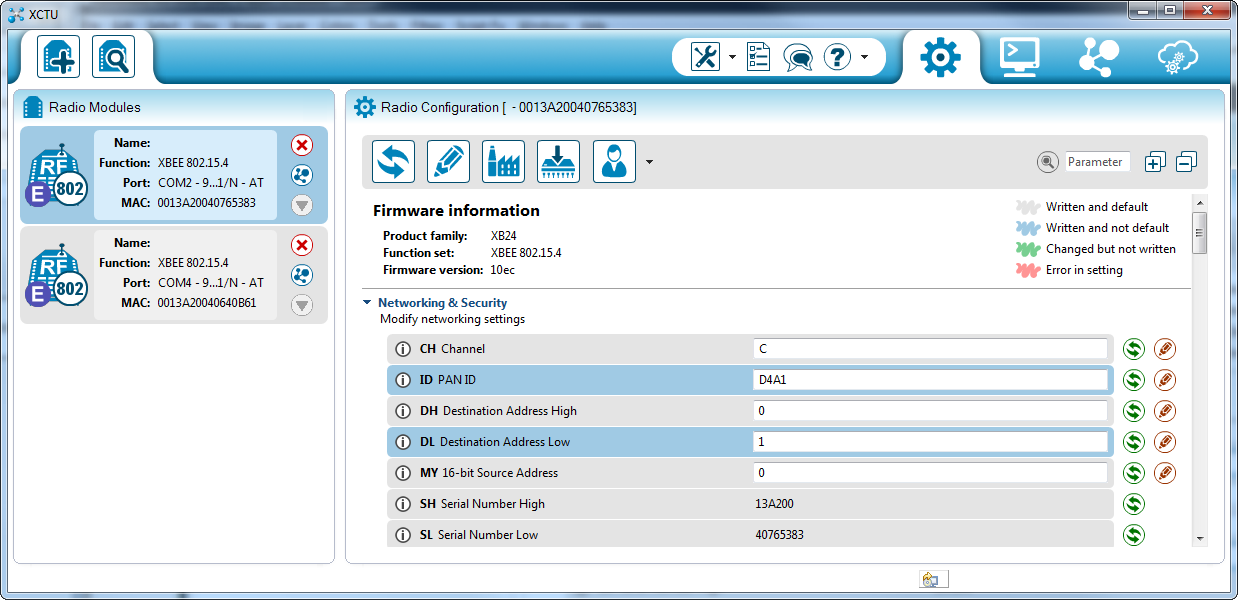Screen dimensions: 1238x600
Task: Show info for MY 16-bit Source Address
Action: click(x=403, y=473)
